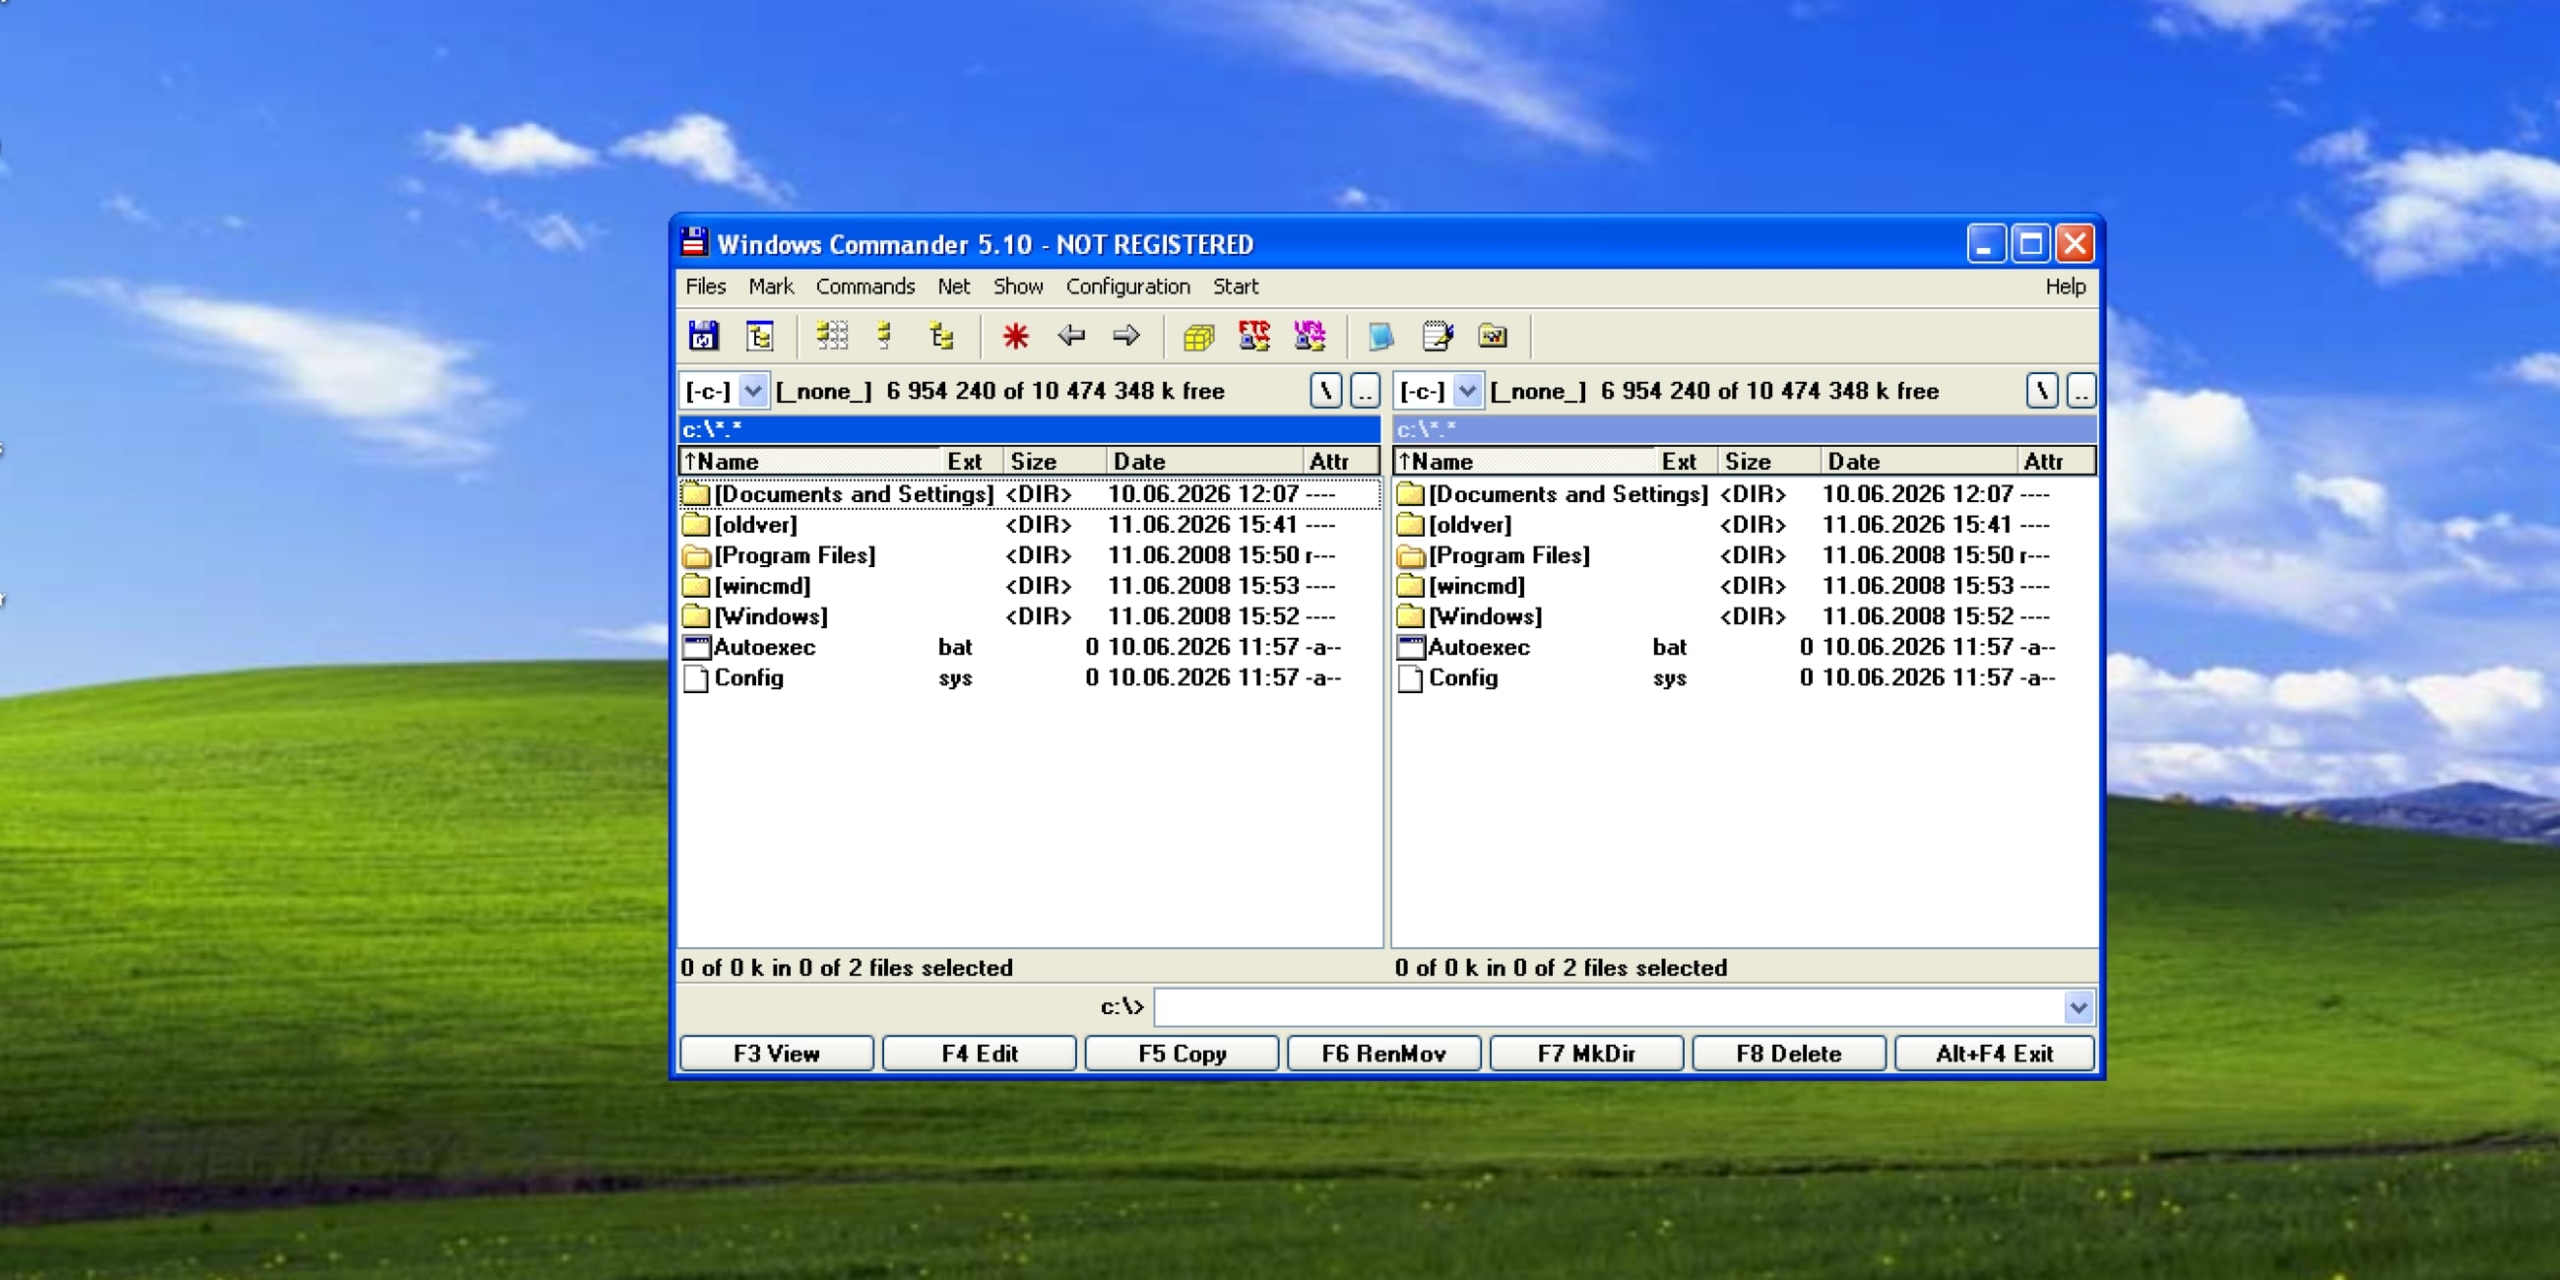Screen dimensions: 2560x1280
Task: Open FTP connect toolbar icon
Action: pyautogui.click(x=1254, y=336)
